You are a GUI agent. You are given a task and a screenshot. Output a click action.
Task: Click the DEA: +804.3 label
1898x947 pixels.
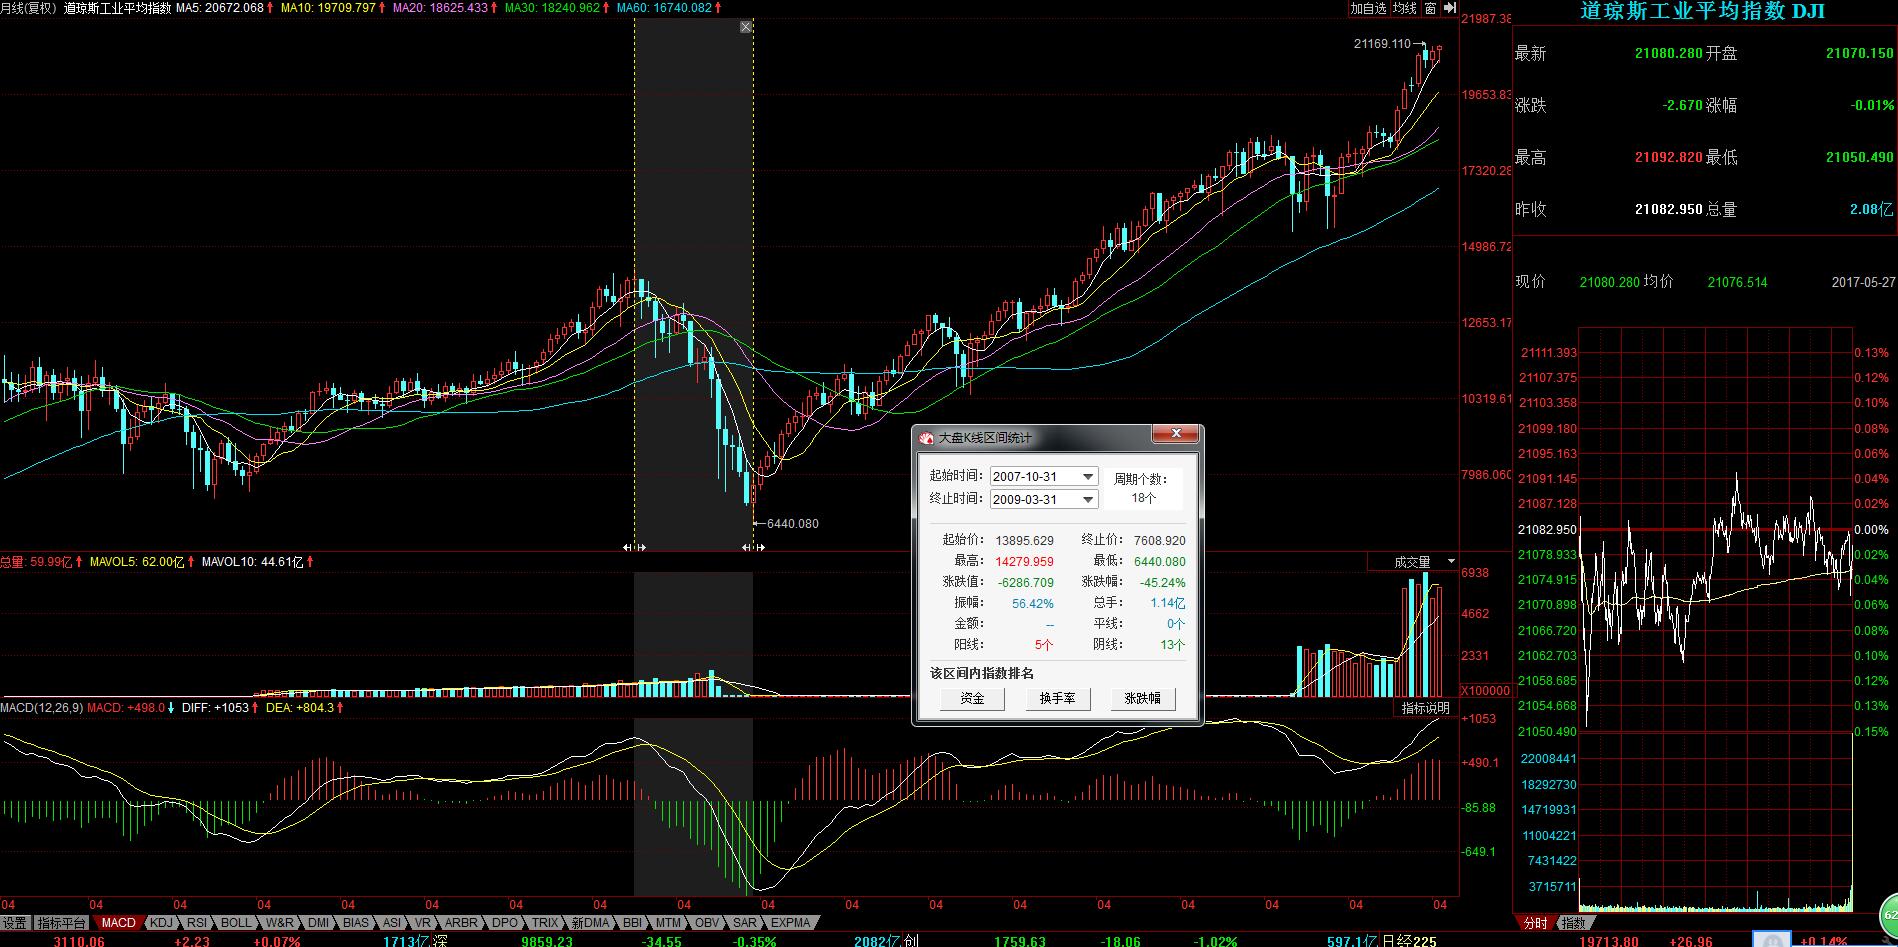point(300,708)
